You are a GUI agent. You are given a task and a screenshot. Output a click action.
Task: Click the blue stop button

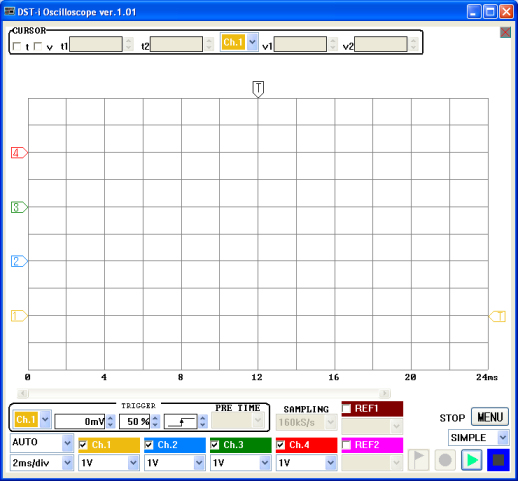498,460
